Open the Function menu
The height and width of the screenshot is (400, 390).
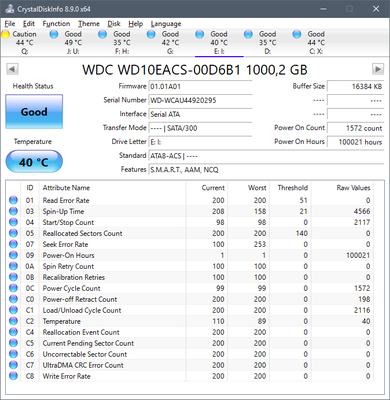(x=56, y=24)
